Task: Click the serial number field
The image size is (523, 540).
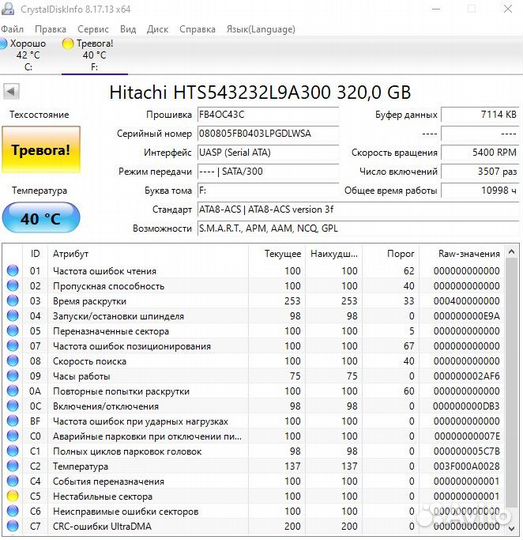Action: (268, 134)
